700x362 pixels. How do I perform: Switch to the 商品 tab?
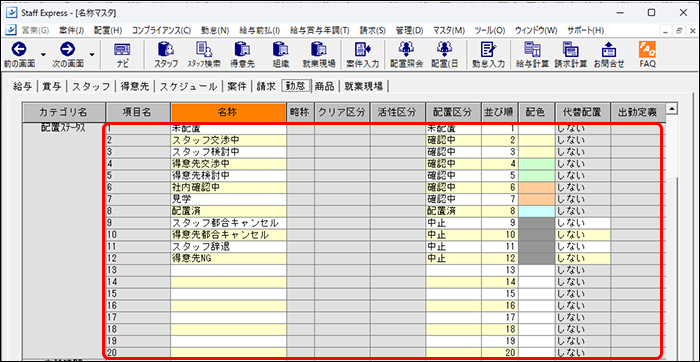(x=324, y=87)
